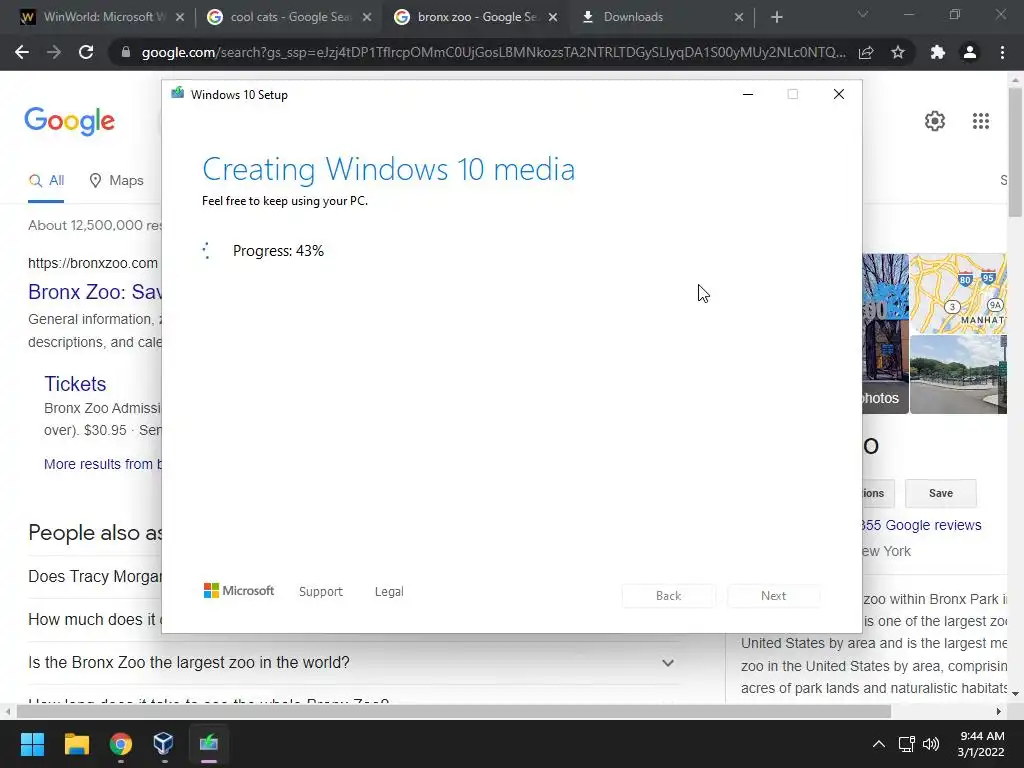
Task: Click the address bar padlock icon
Action: (126, 52)
